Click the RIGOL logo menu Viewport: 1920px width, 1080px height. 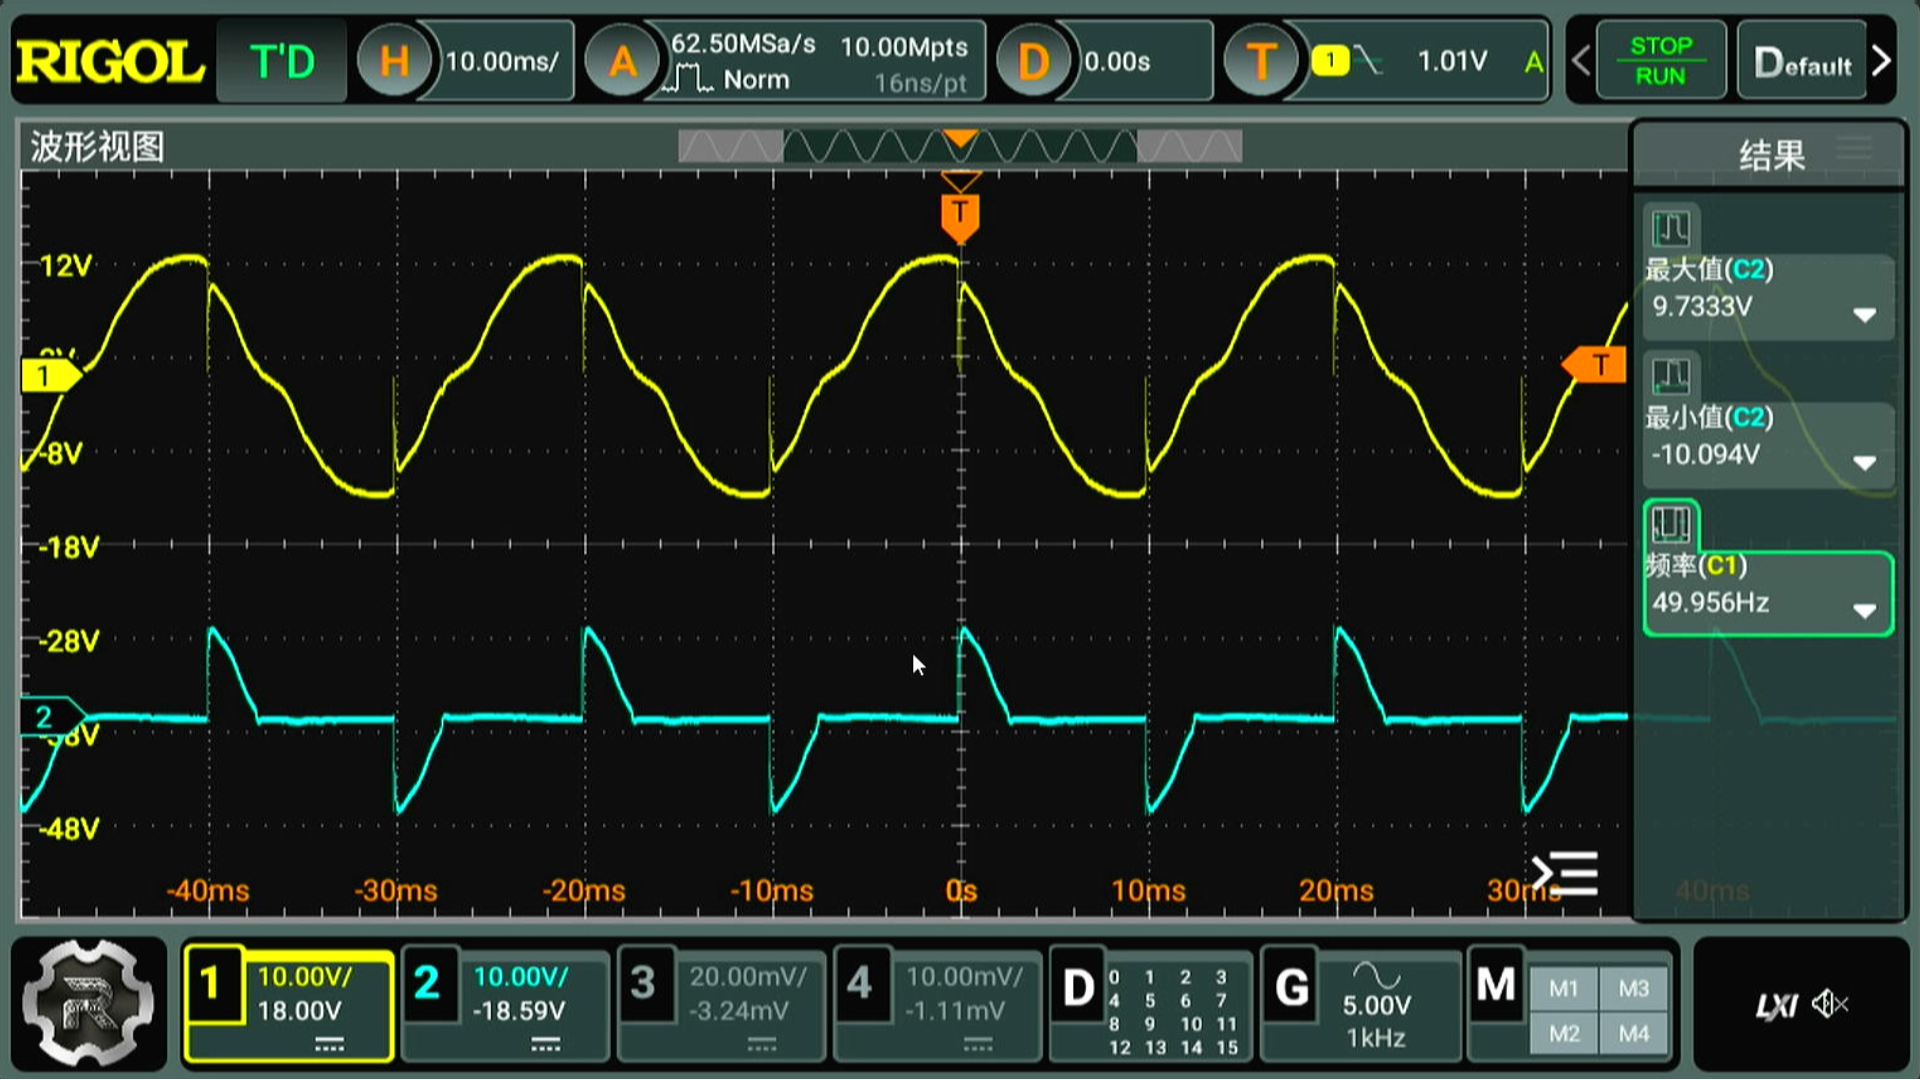click(110, 62)
